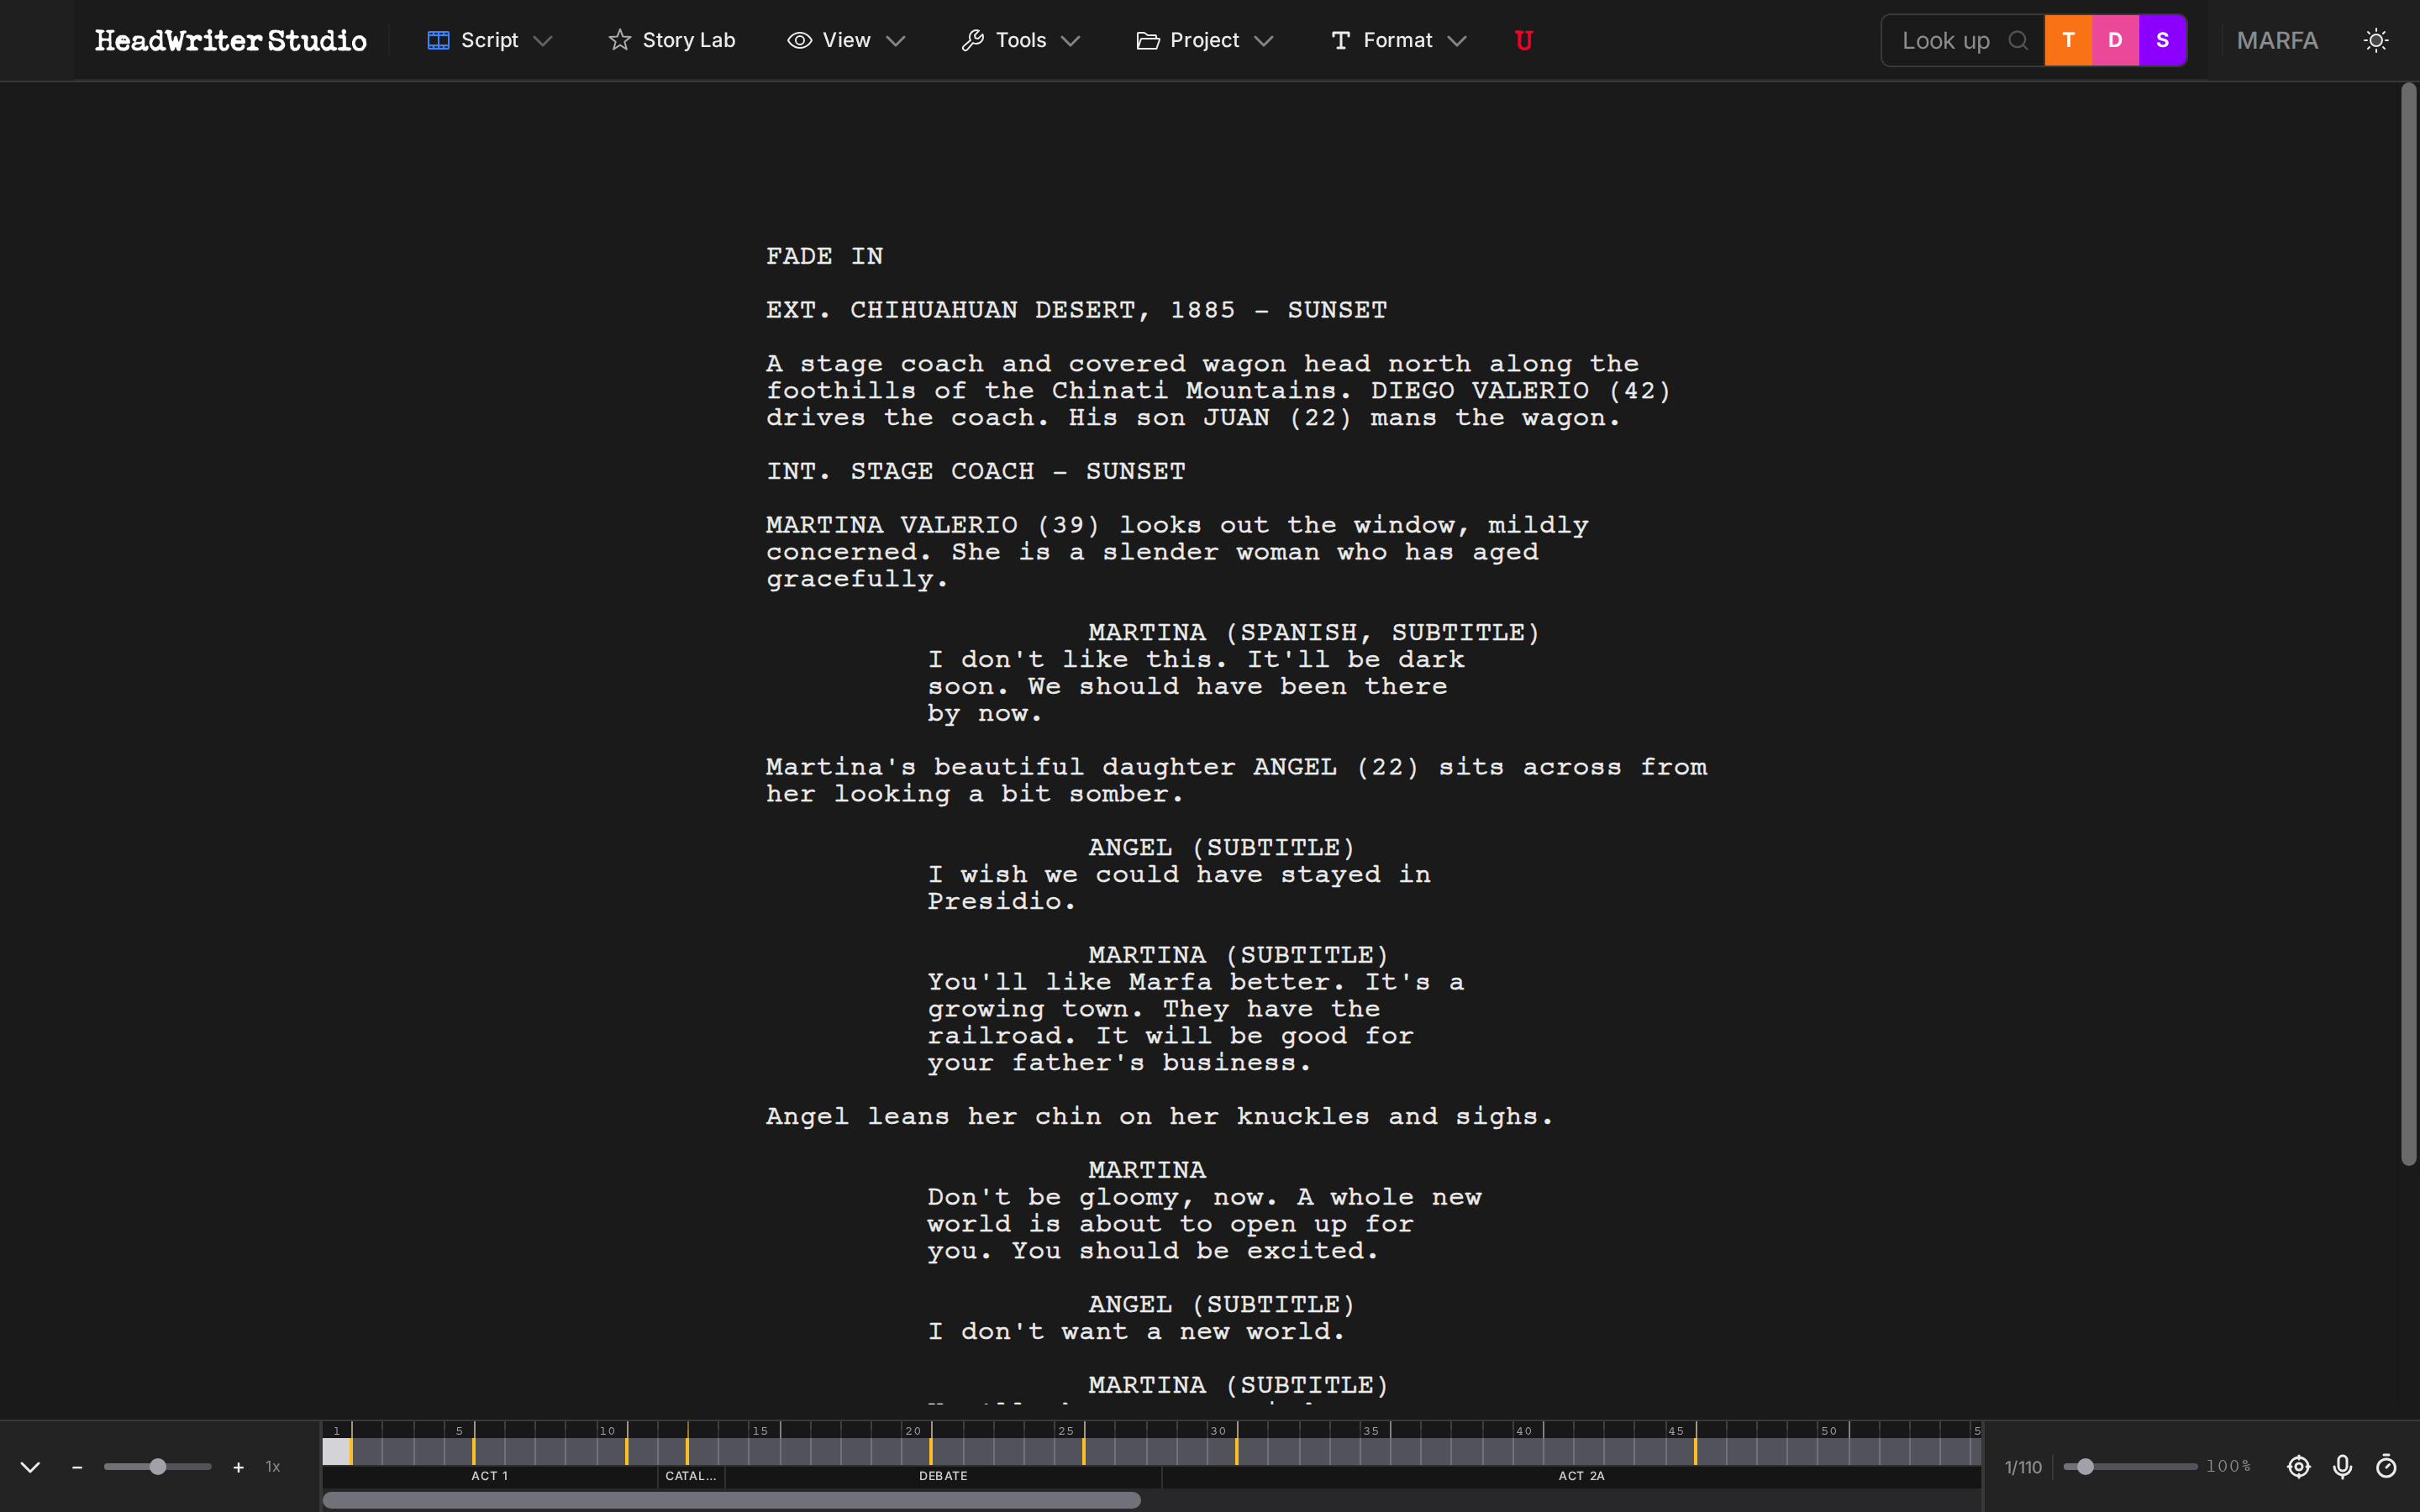
Task: Select the folder icon next to Project
Action: point(1146,40)
